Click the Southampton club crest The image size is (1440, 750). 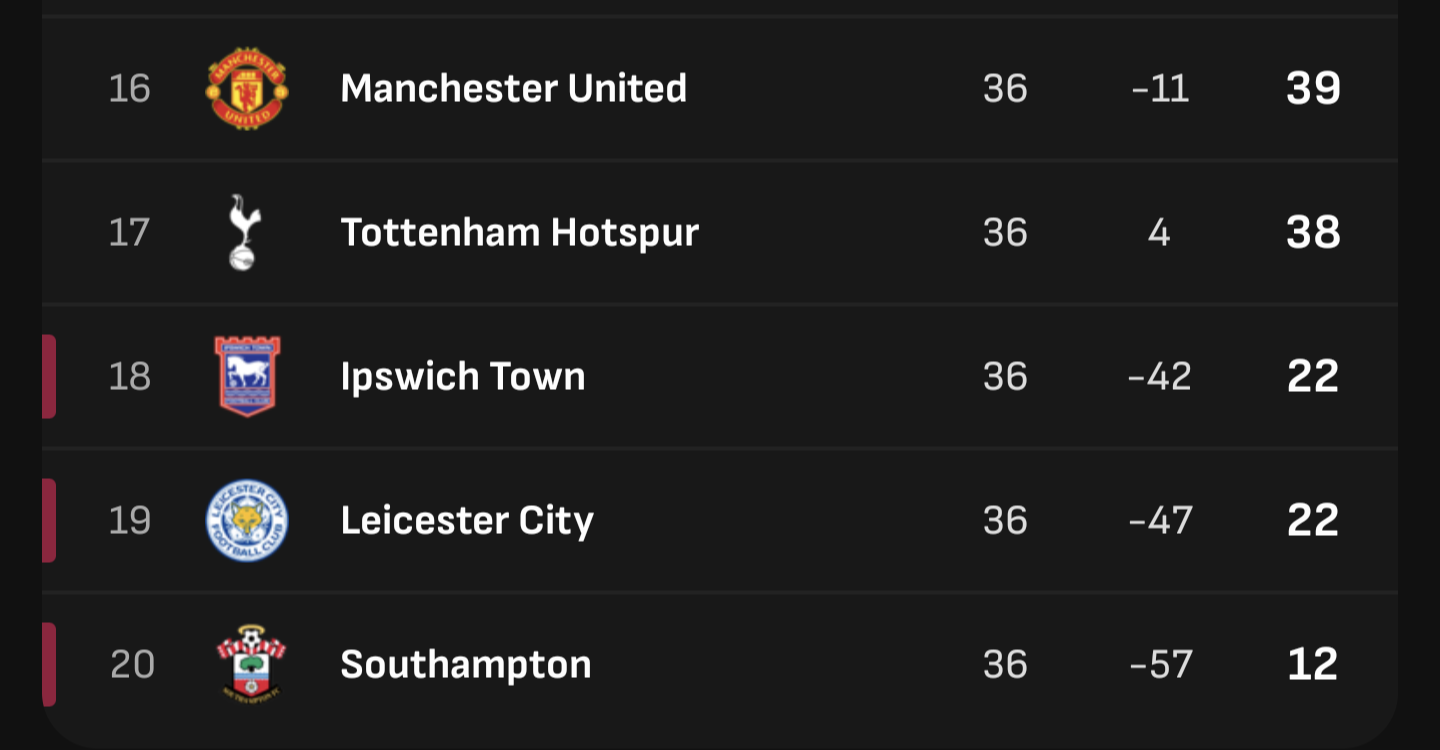click(251, 664)
